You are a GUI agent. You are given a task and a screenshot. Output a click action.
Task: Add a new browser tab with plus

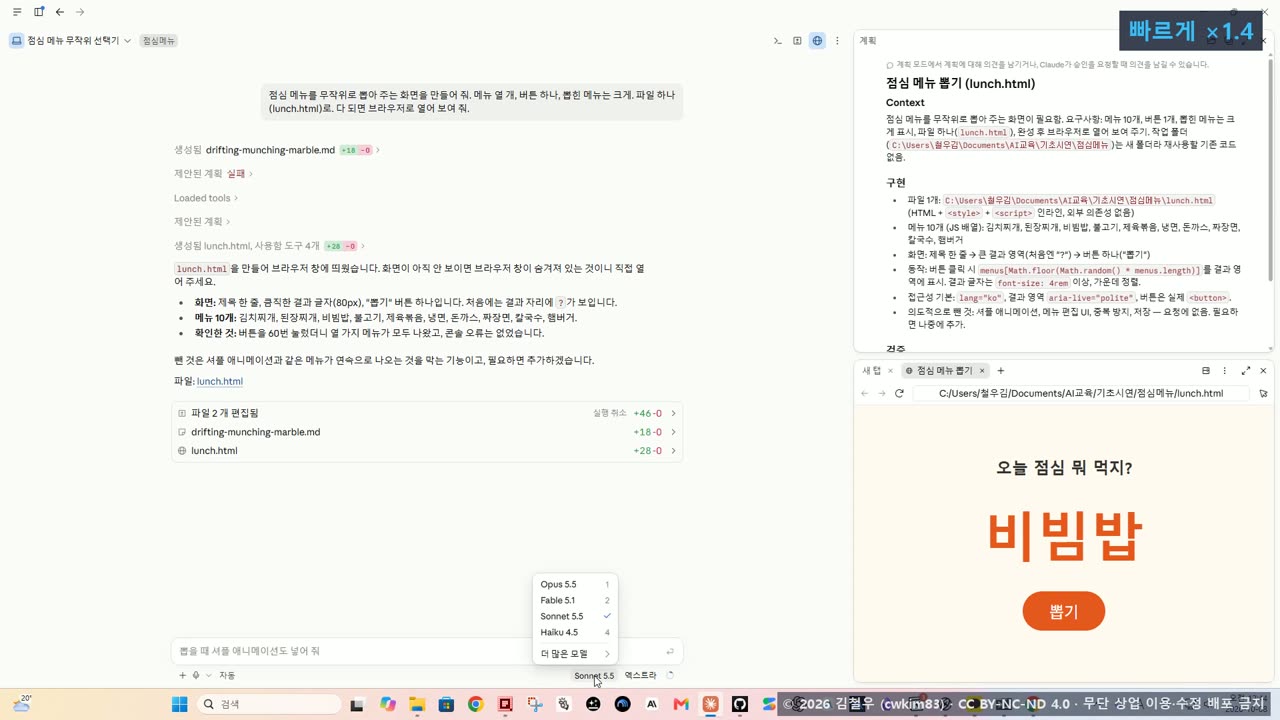pos(1000,370)
